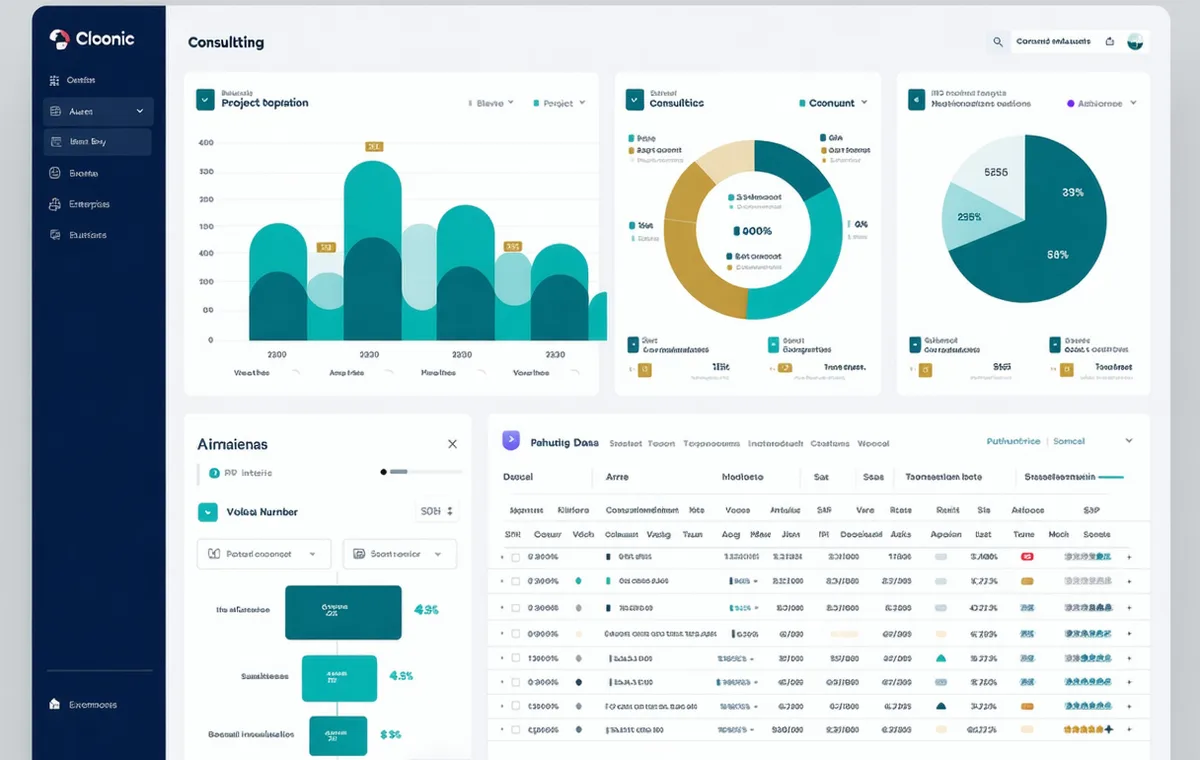The image size is (1200, 760).
Task: Tick the checkbox in the last table row
Action: coord(516,730)
